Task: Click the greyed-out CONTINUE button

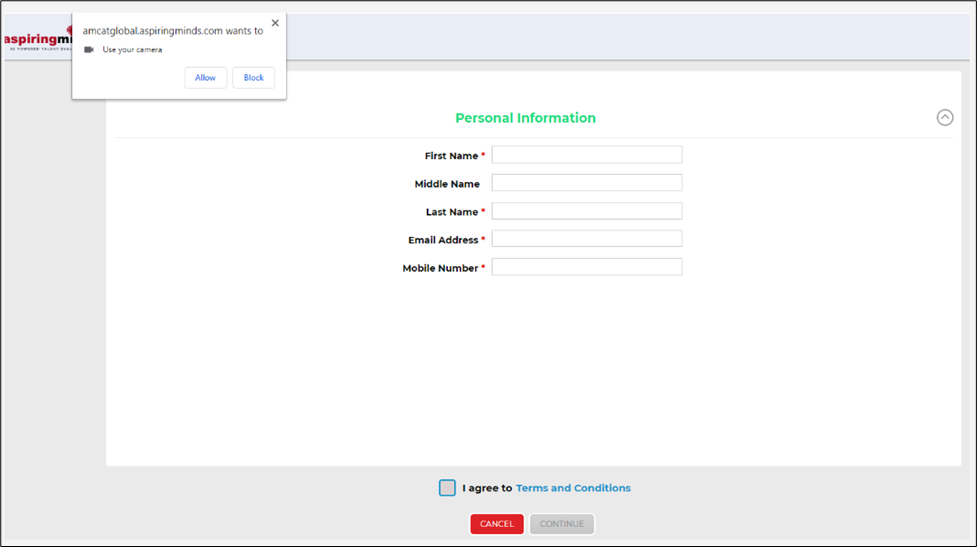Action: point(562,524)
